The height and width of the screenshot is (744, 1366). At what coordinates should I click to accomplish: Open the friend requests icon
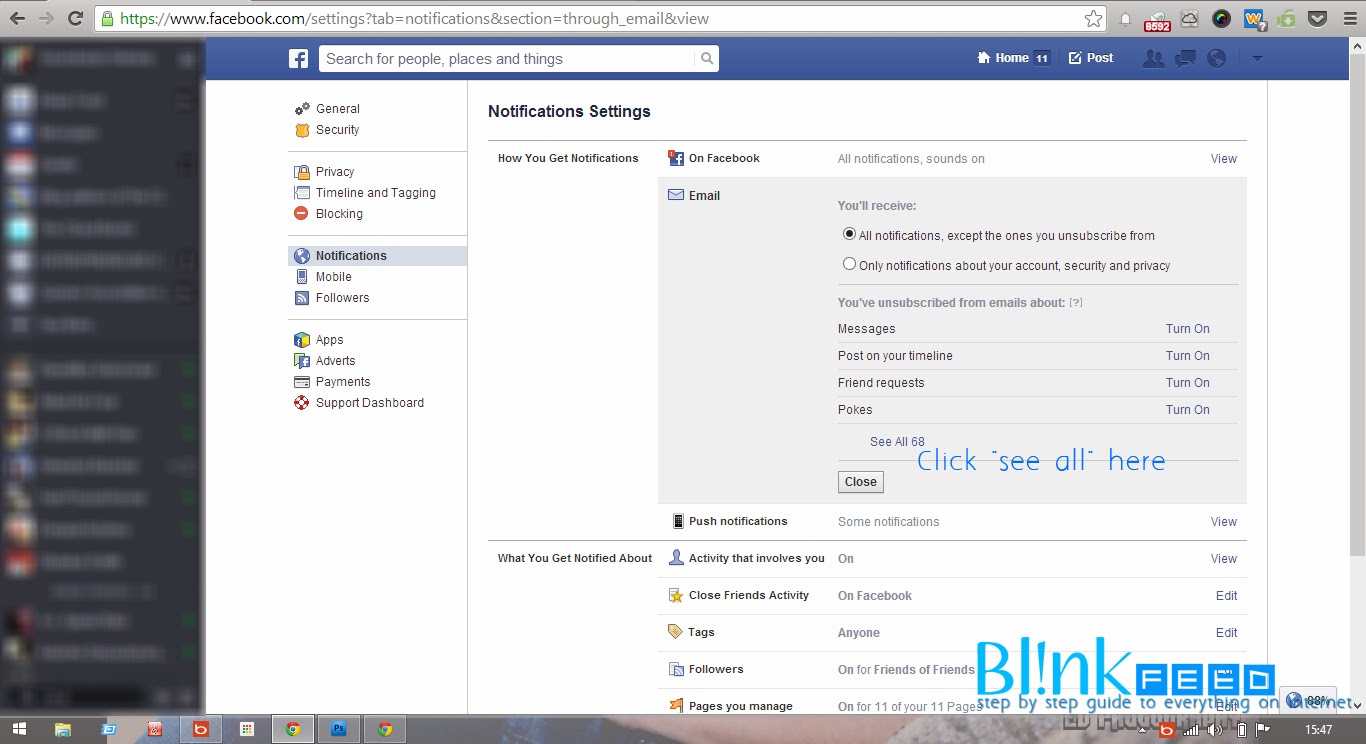coord(1153,59)
